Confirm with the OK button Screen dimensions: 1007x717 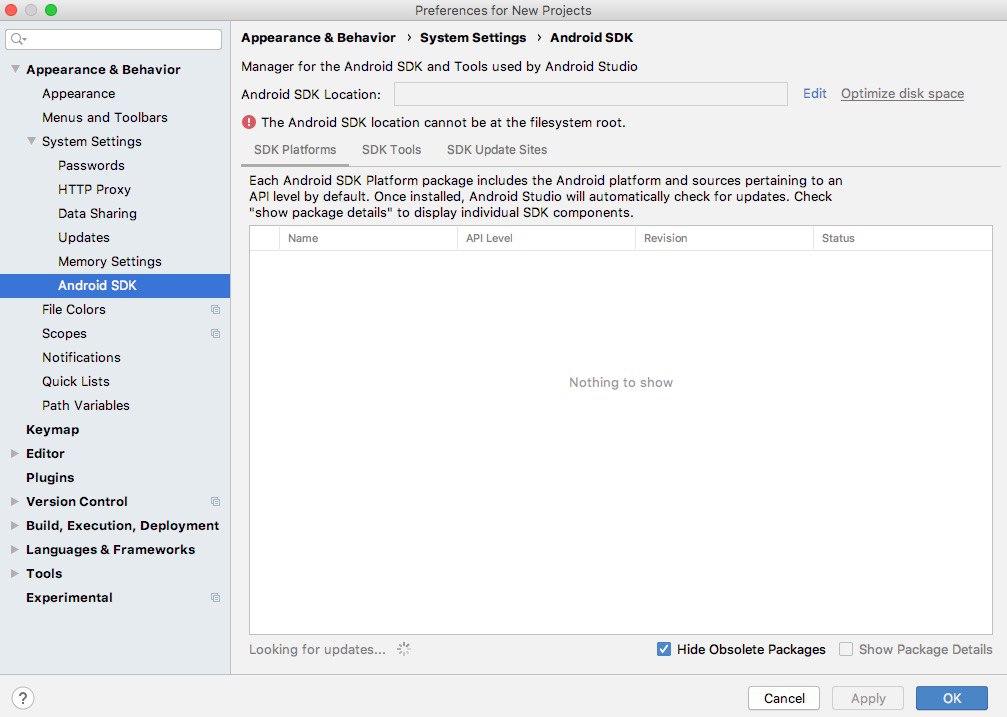pos(952,698)
